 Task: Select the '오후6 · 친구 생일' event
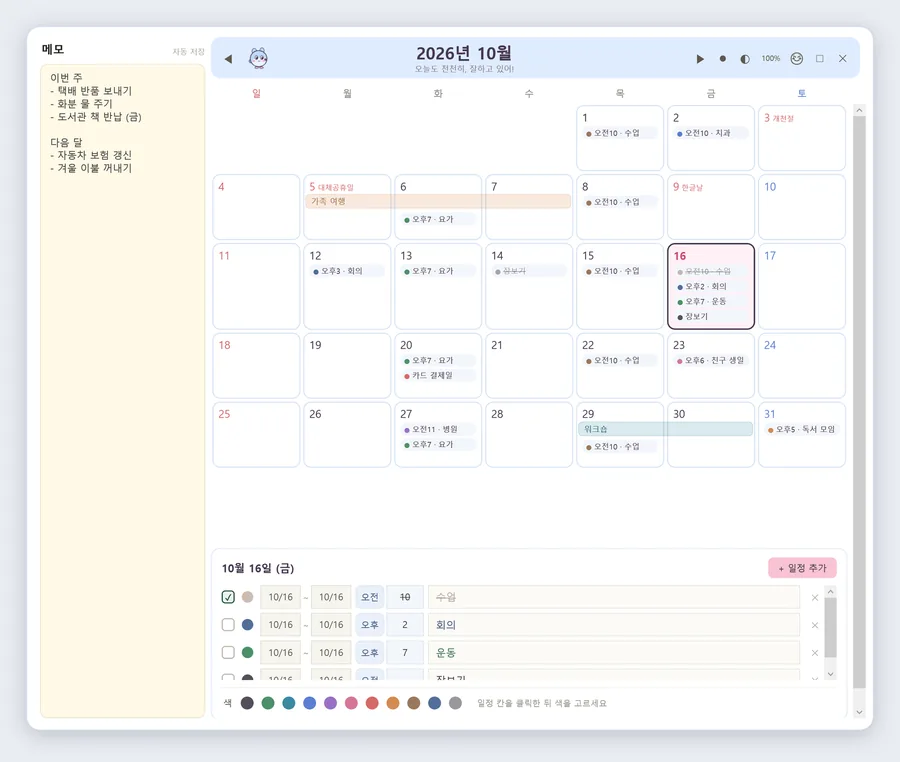pos(711,360)
